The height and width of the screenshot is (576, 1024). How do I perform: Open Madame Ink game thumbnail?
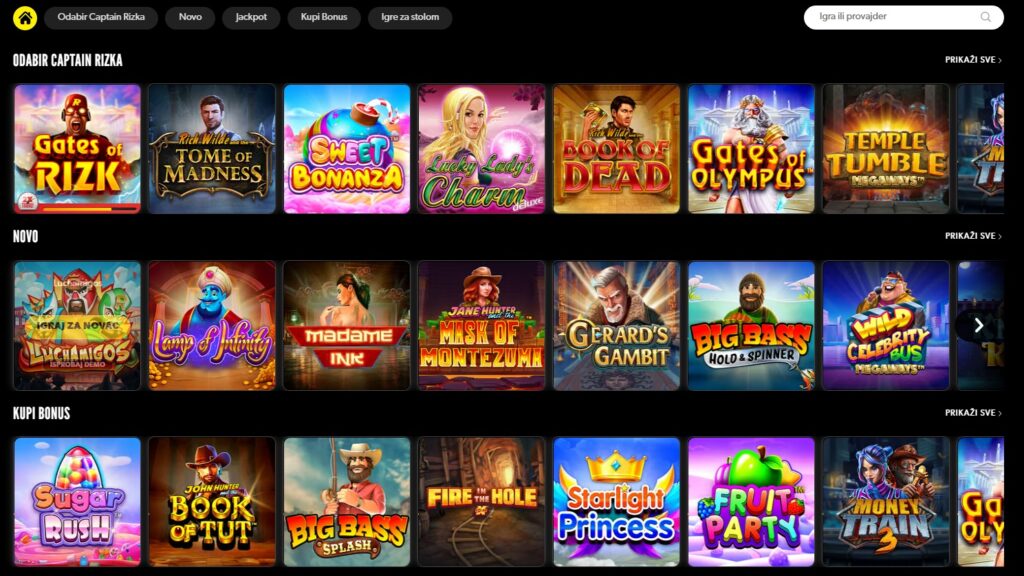pyautogui.click(x=347, y=325)
